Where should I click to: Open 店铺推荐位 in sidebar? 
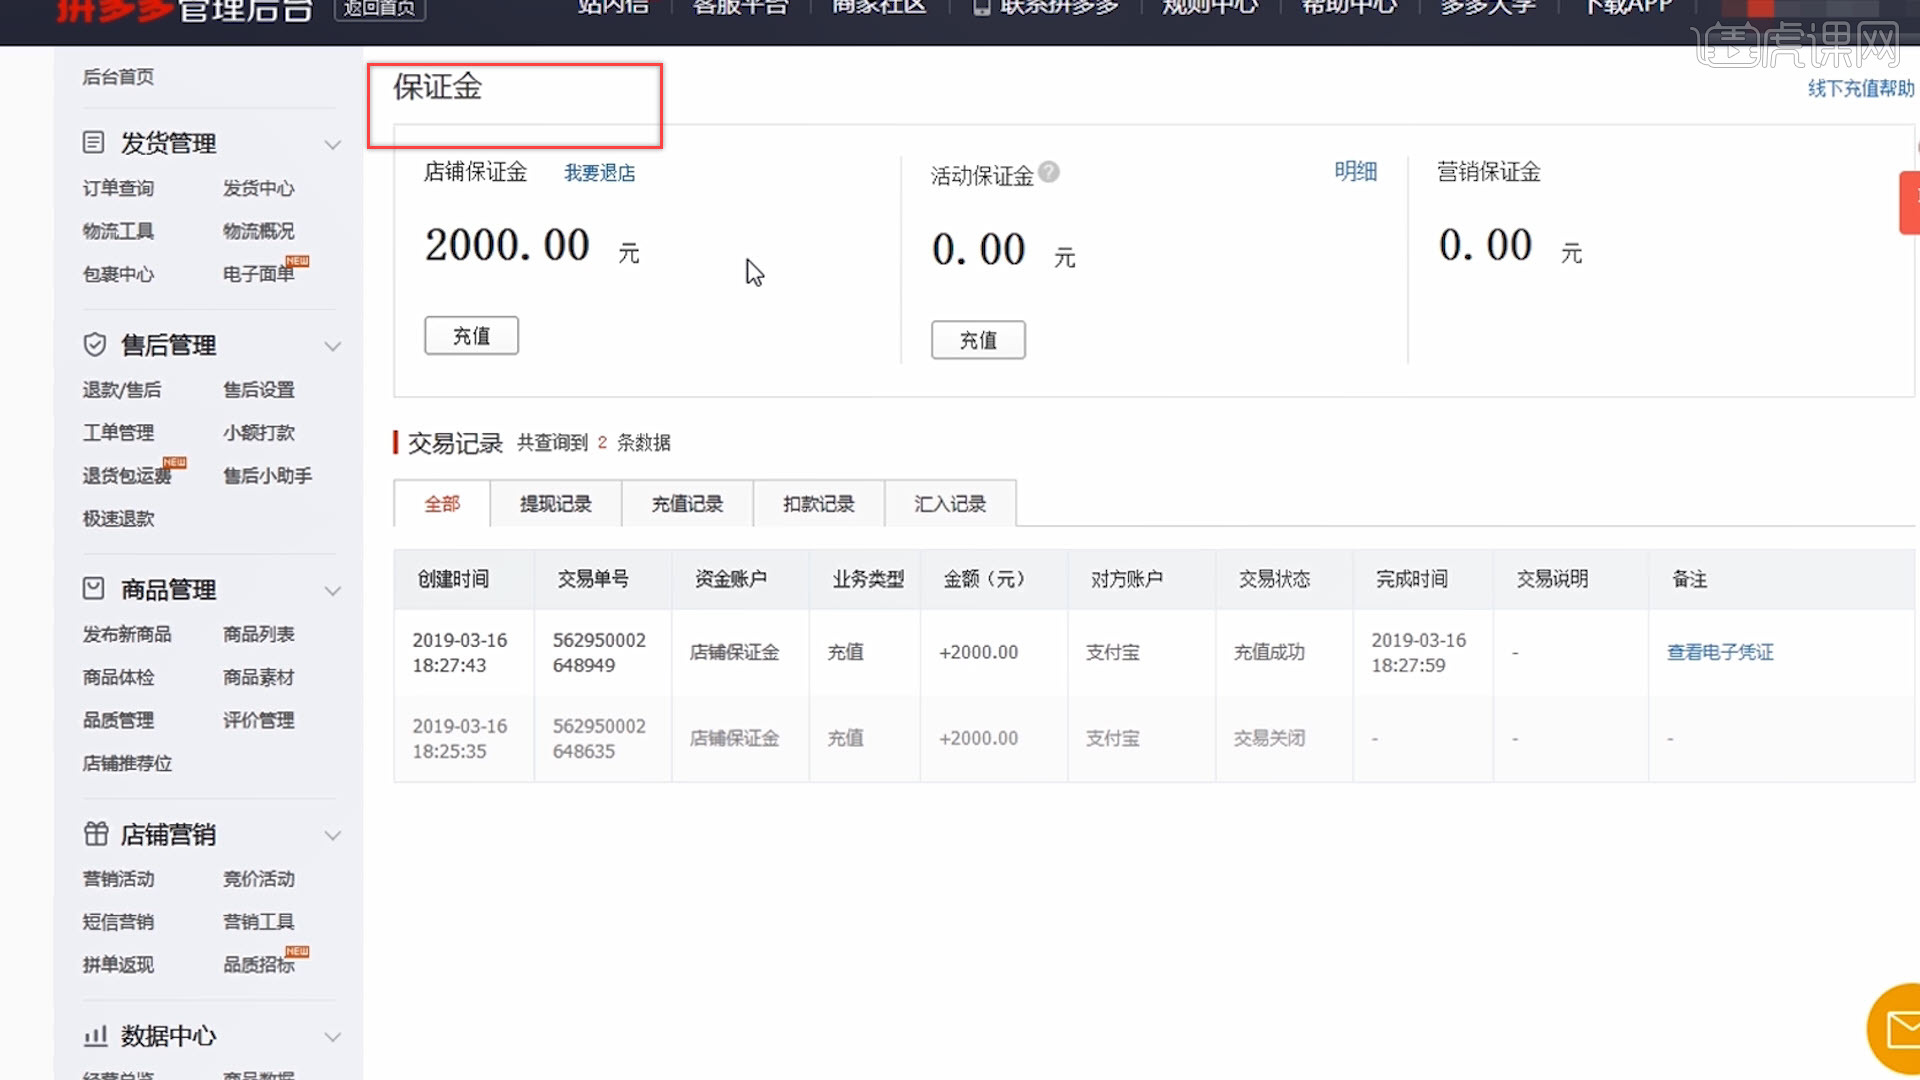click(x=127, y=764)
